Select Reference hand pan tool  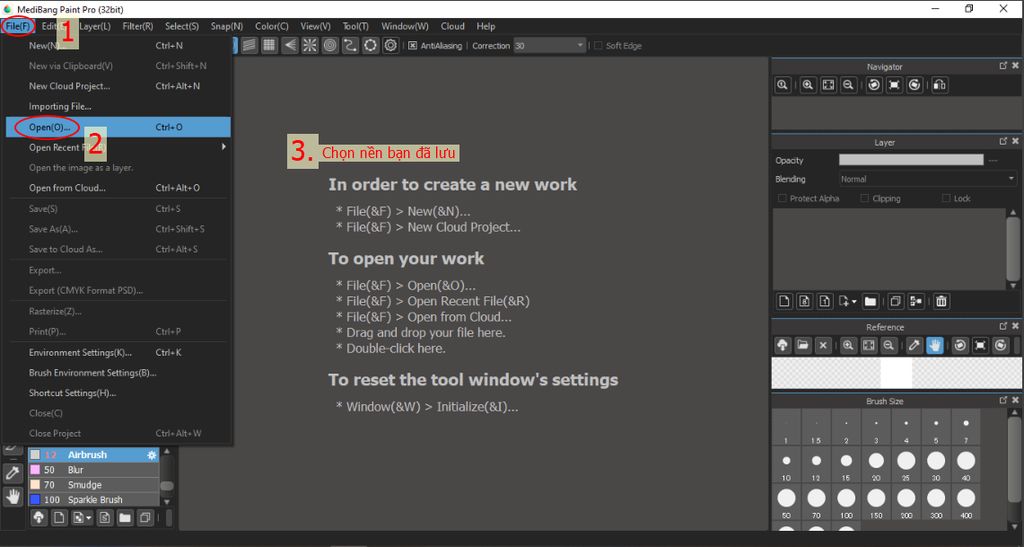tap(935, 345)
